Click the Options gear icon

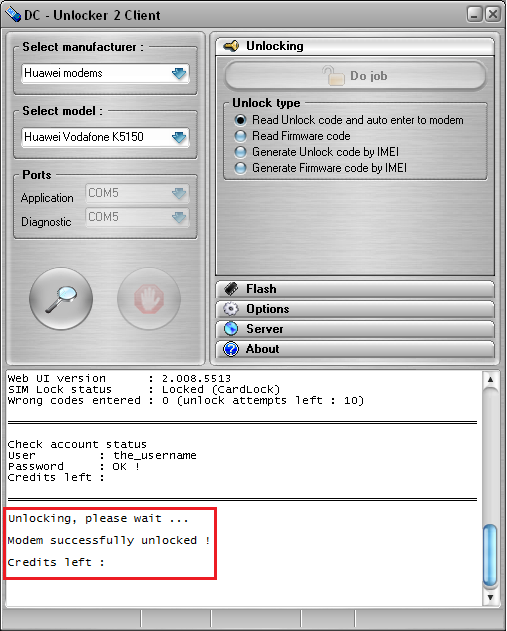coord(231,309)
